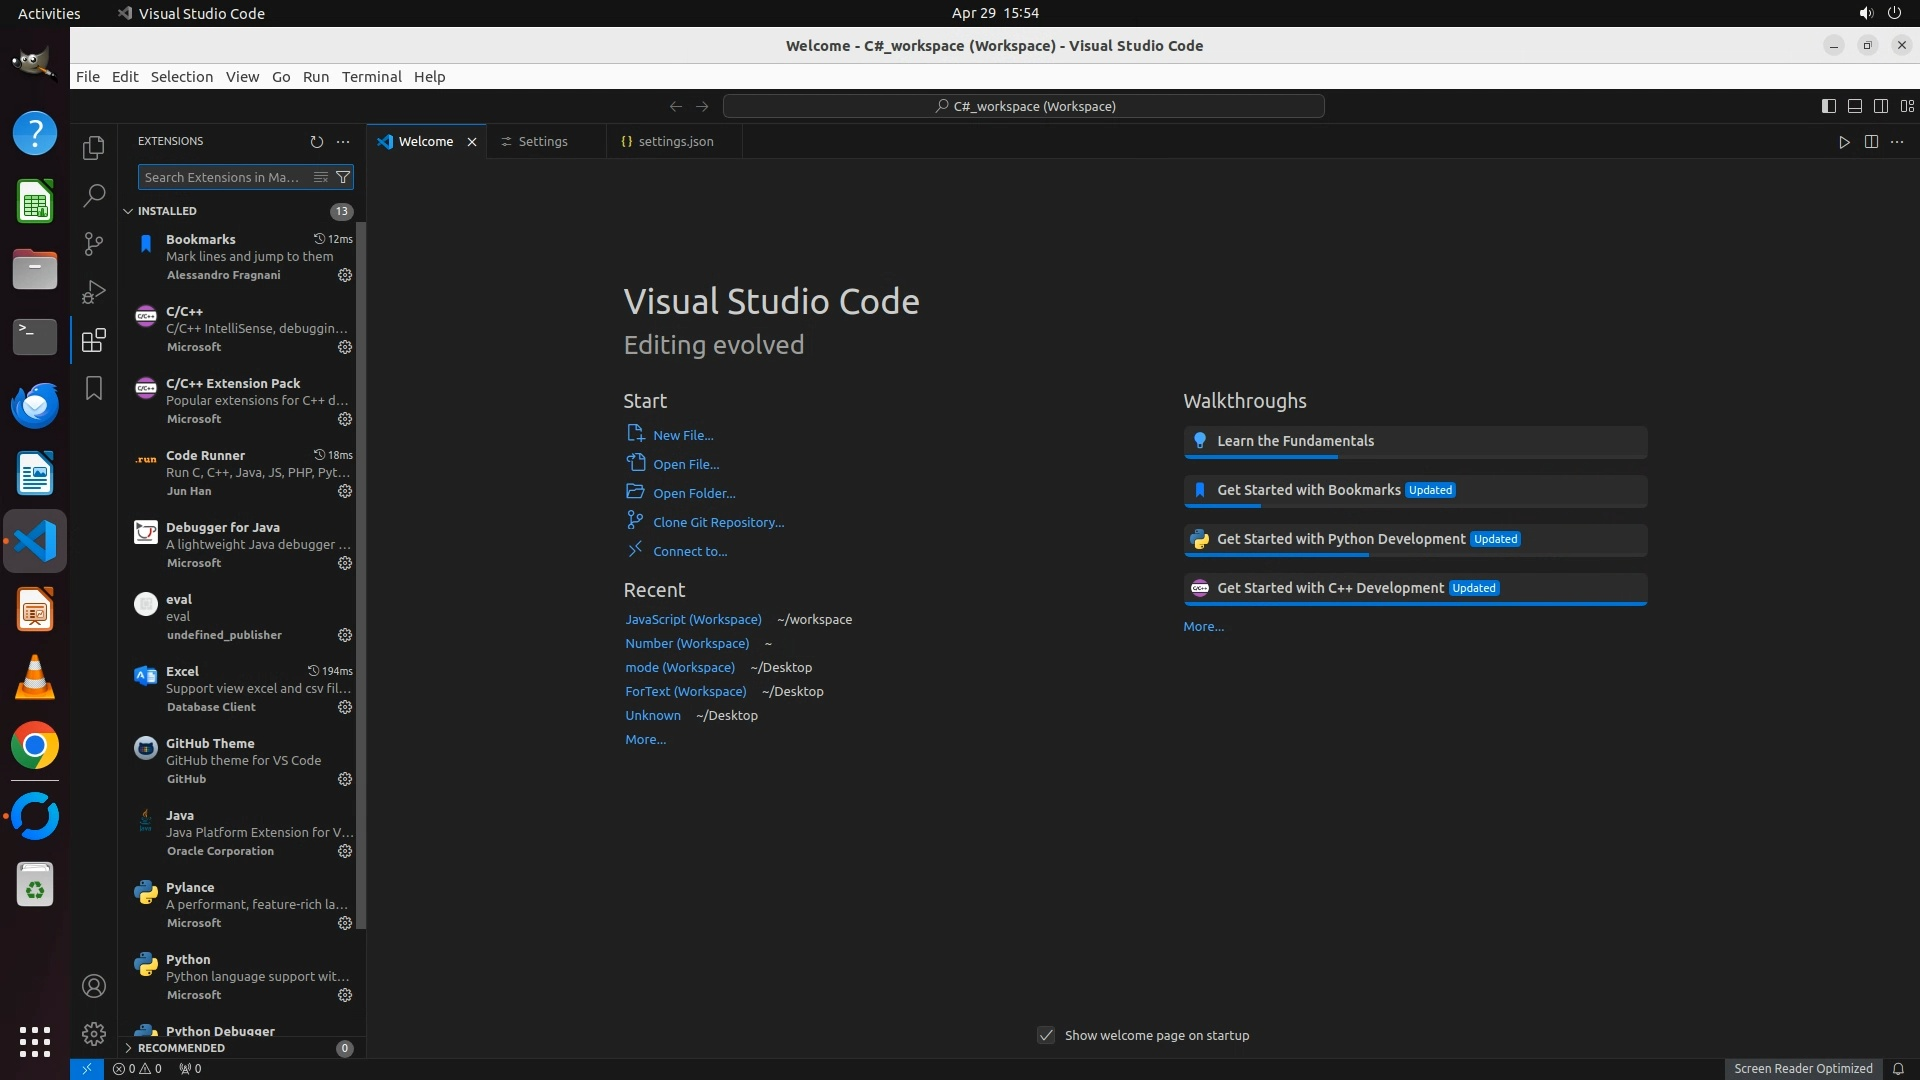Click the Accounts icon in activity bar
Viewport: 1920px width, 1080px height.
pos(94,987)
